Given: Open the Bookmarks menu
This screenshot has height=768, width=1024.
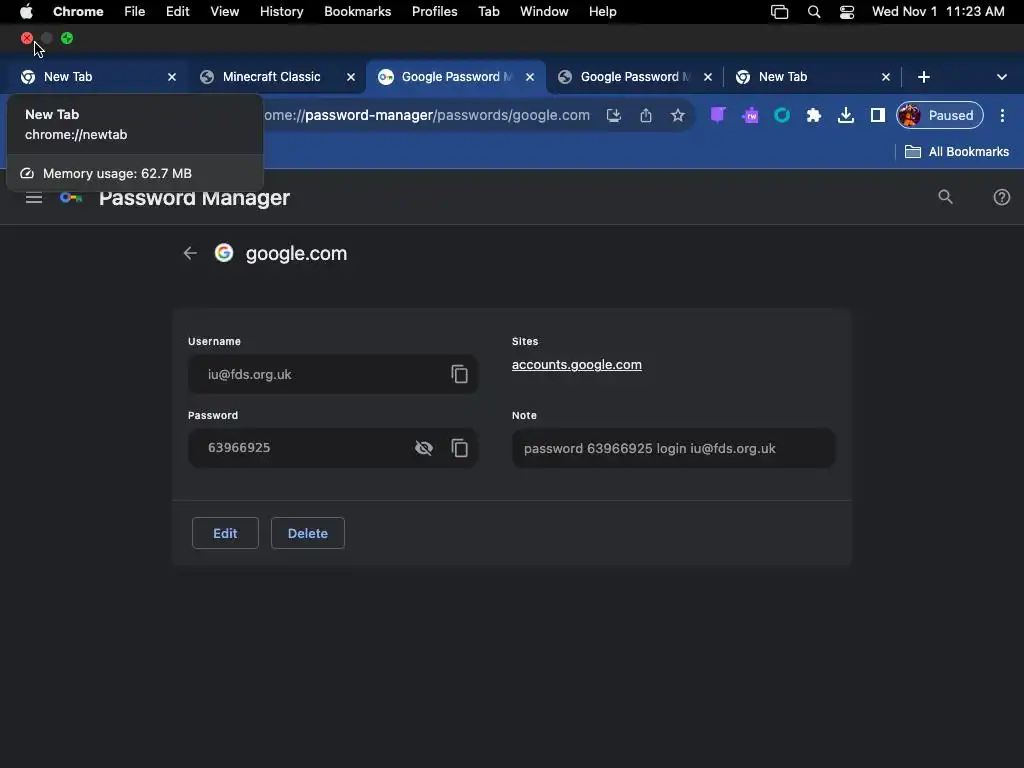Looking at the screenshot, I should point(357,12).
